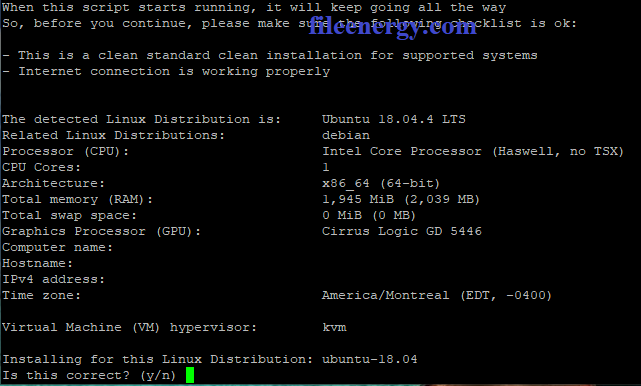Click the '1,945 MiB (2,039 MB)' memory value
Screen dimensions: 641x386
coord(401,200)
